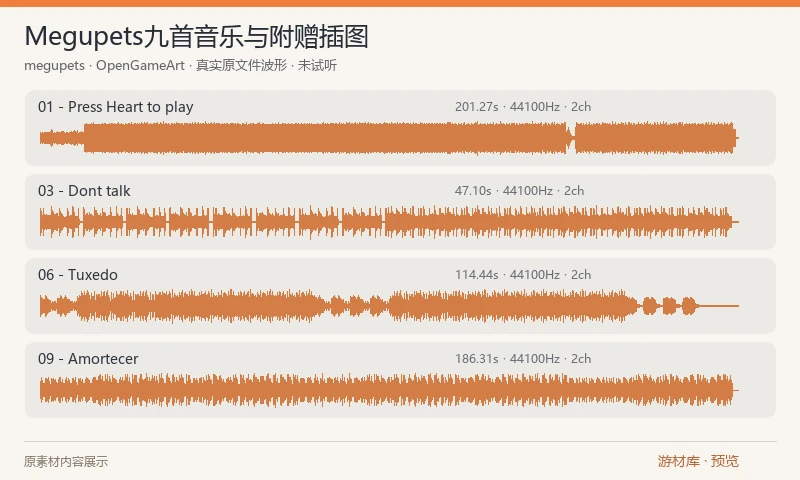Click the waveform of Press Heart to play

pos(389,138)
